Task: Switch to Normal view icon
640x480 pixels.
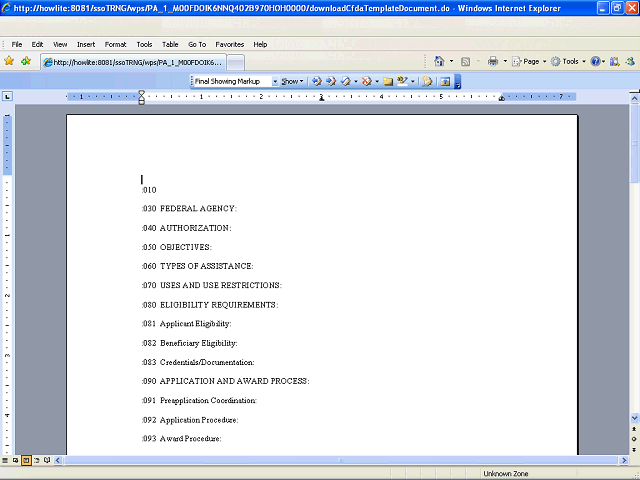Action: pyautogui.click(x=5, y=460)
